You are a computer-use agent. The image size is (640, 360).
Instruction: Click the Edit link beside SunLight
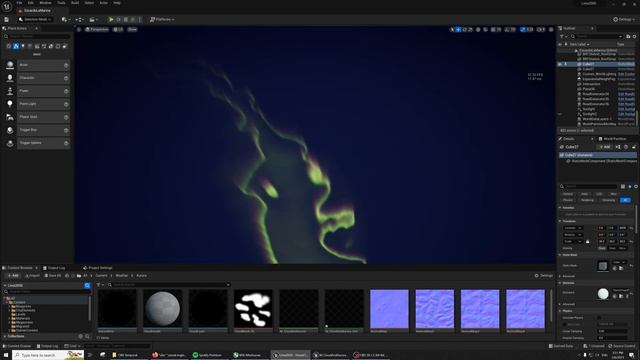pyautogui.click(x=626, y=109)
